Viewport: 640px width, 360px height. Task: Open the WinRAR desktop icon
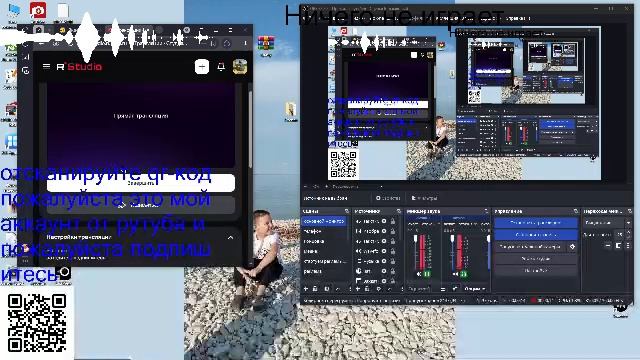pos(266,45)
